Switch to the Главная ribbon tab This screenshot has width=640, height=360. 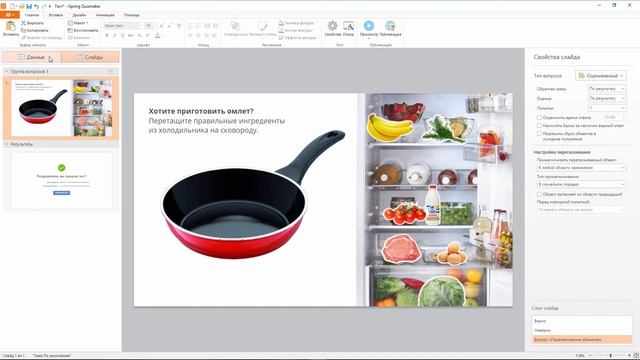(32, 15)
